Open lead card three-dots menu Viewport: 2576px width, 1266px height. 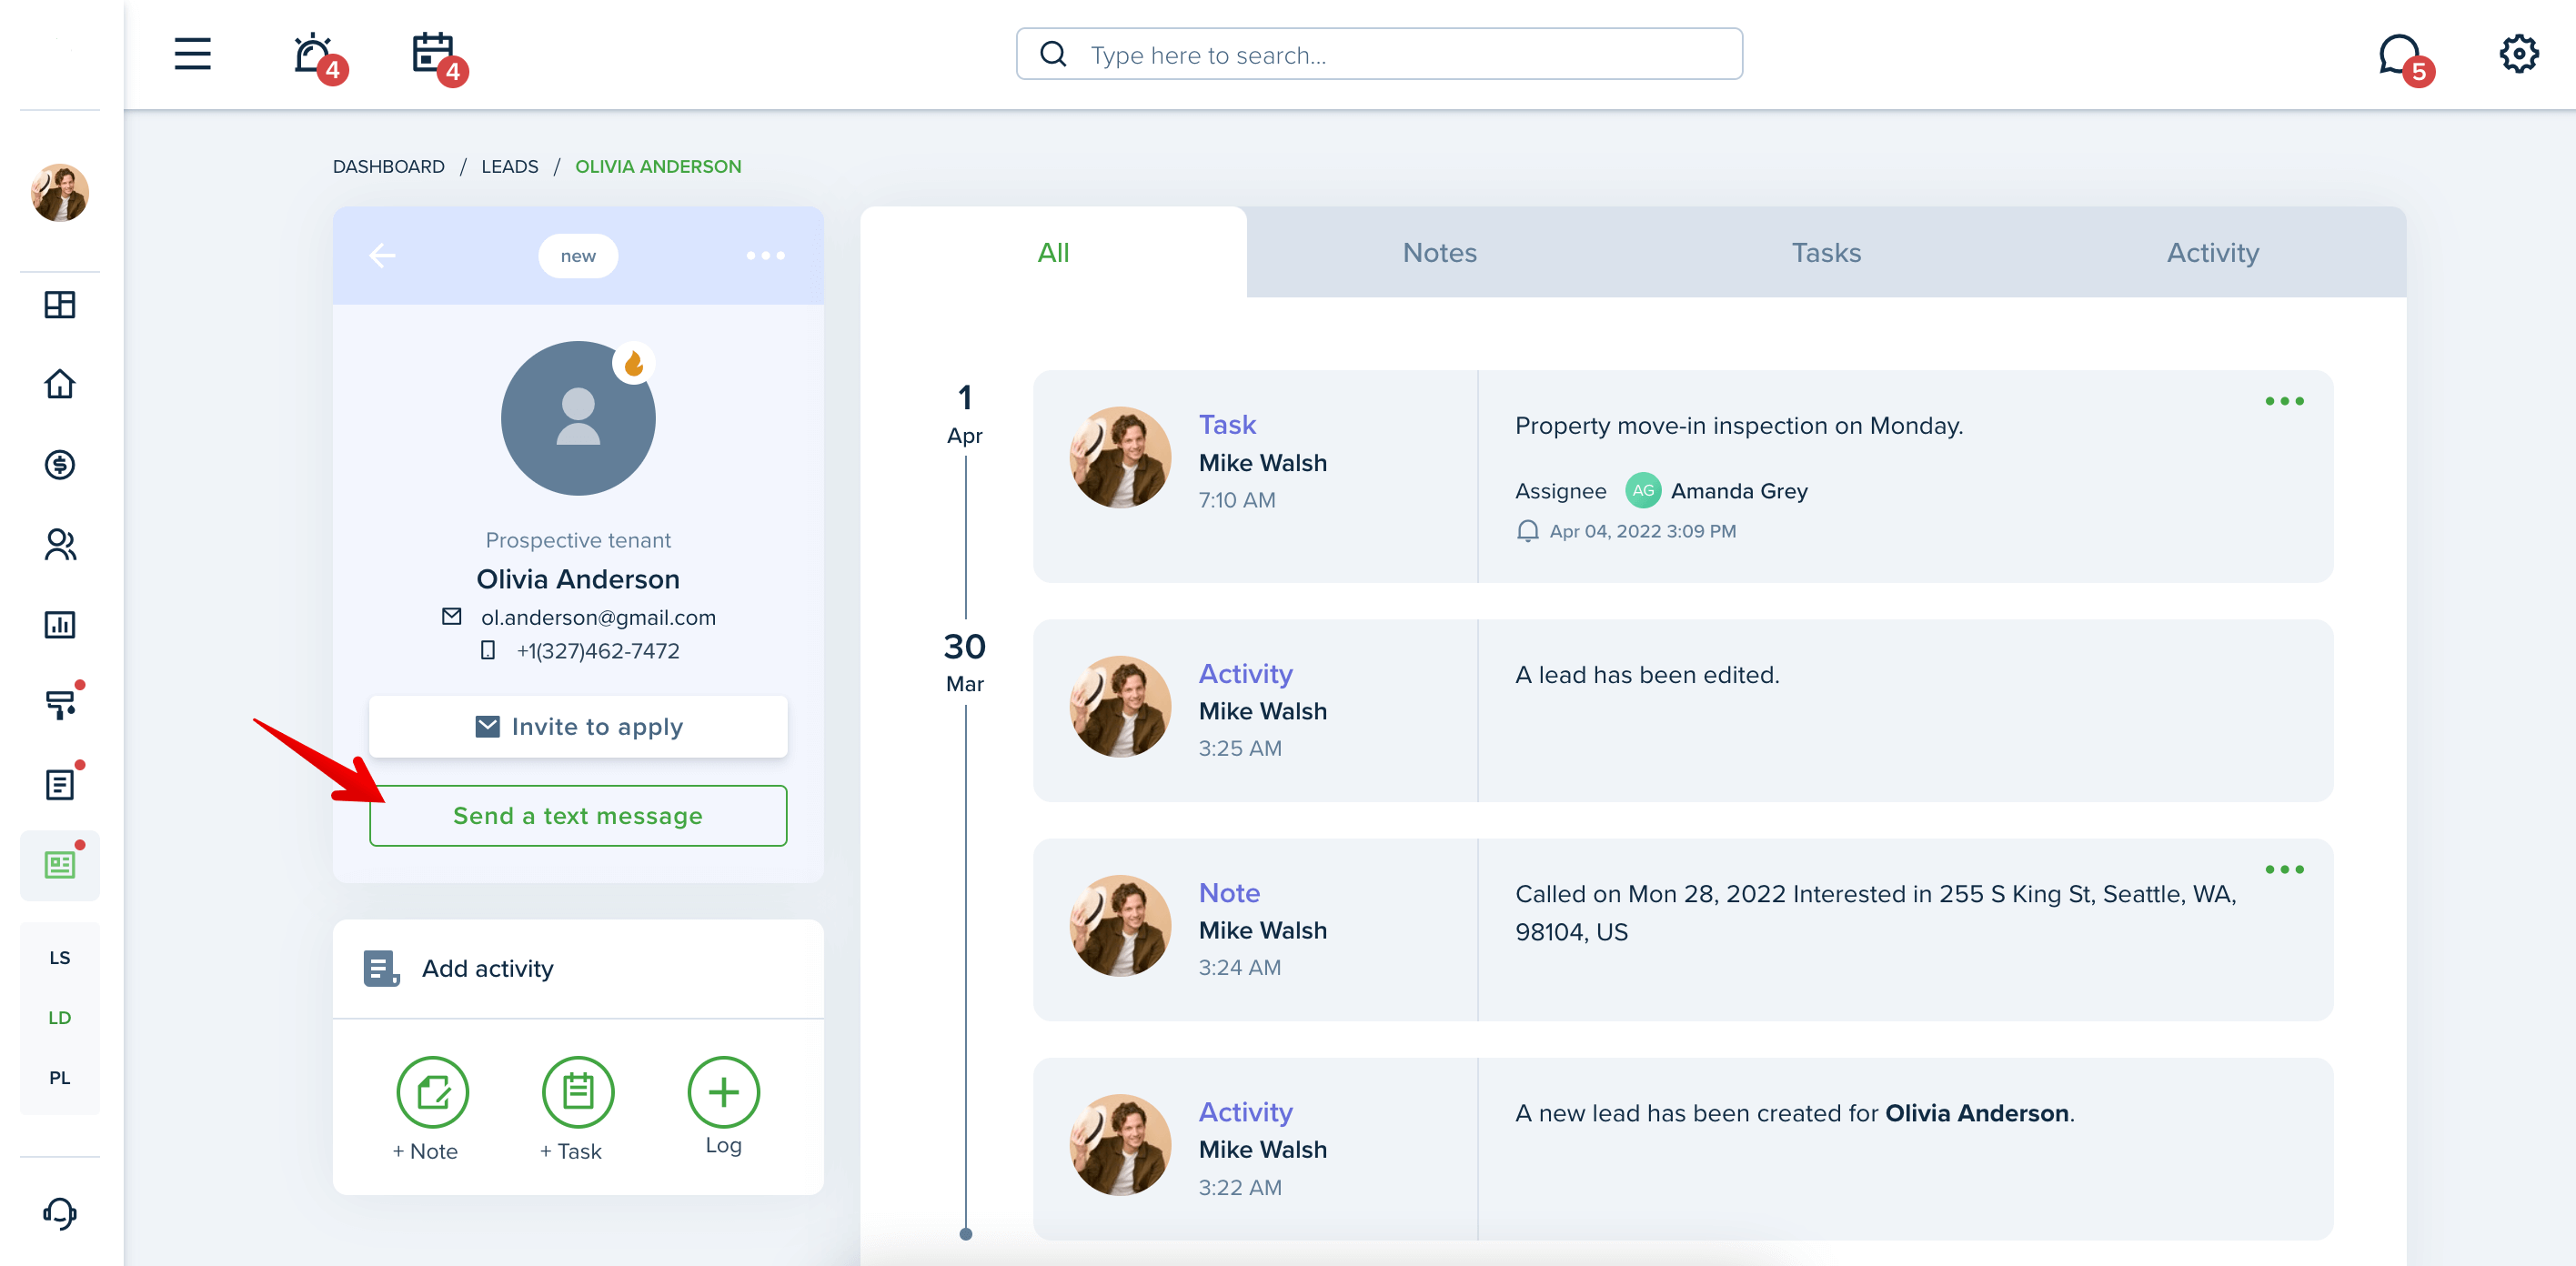pos(765,256)
